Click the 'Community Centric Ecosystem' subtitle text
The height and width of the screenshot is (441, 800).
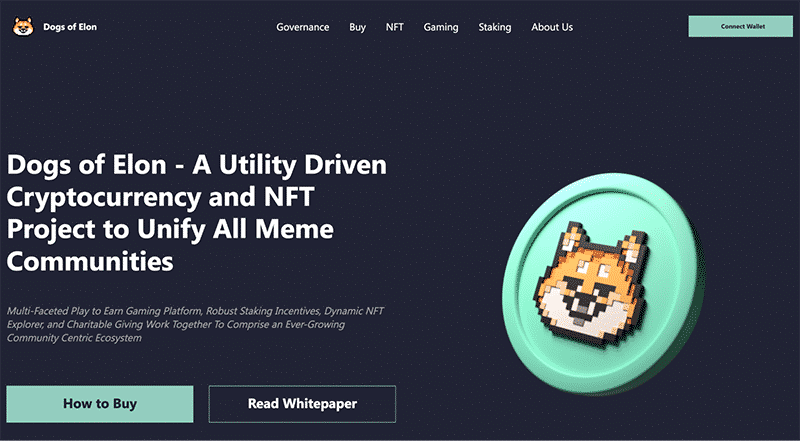tap(74, 338)
